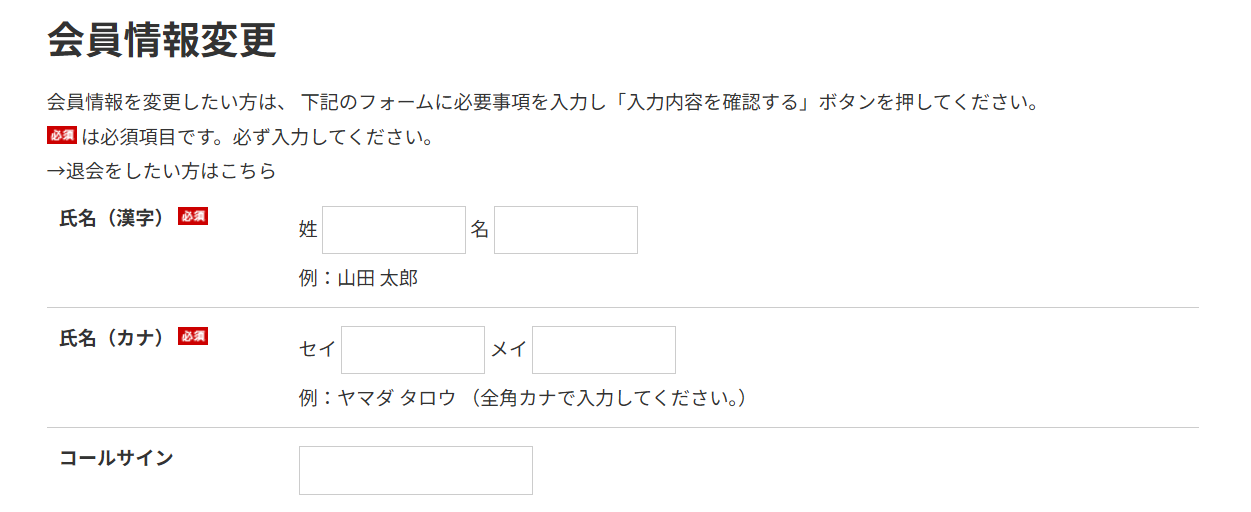Click the 例：山田 太郎 example text
This screenshot has height=512, width=1251.
pos(358,278)
